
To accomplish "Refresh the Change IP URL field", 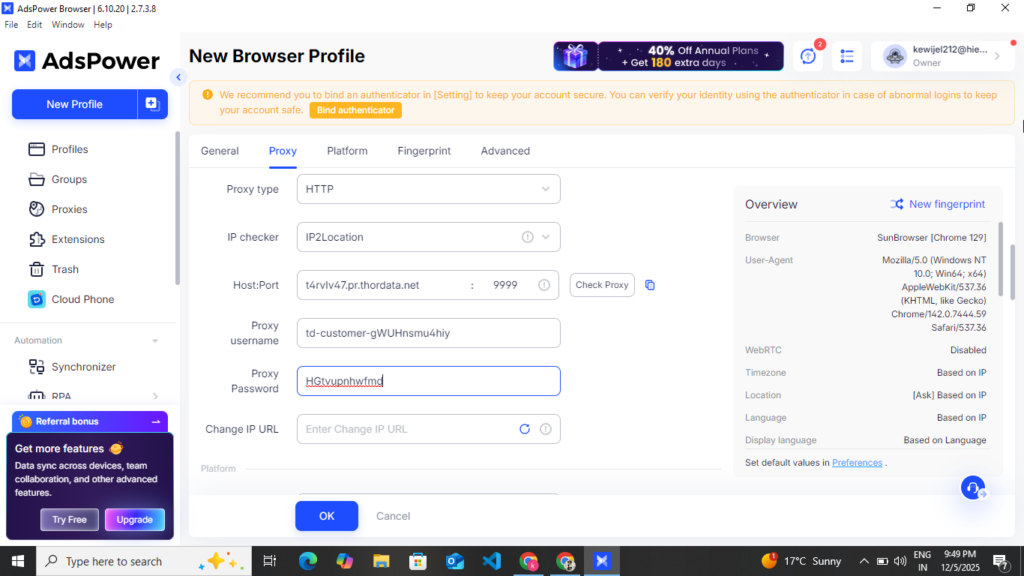I will 523,429.
